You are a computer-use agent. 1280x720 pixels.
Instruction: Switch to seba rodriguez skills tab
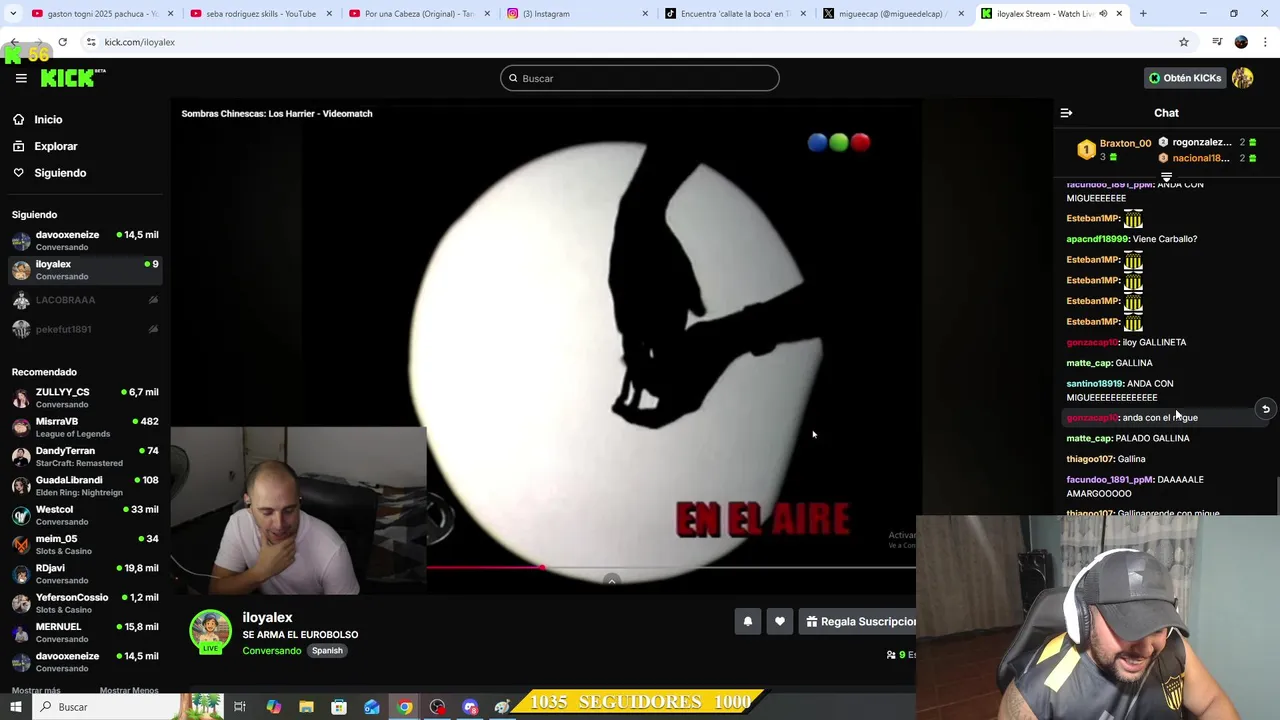point(261,14)
